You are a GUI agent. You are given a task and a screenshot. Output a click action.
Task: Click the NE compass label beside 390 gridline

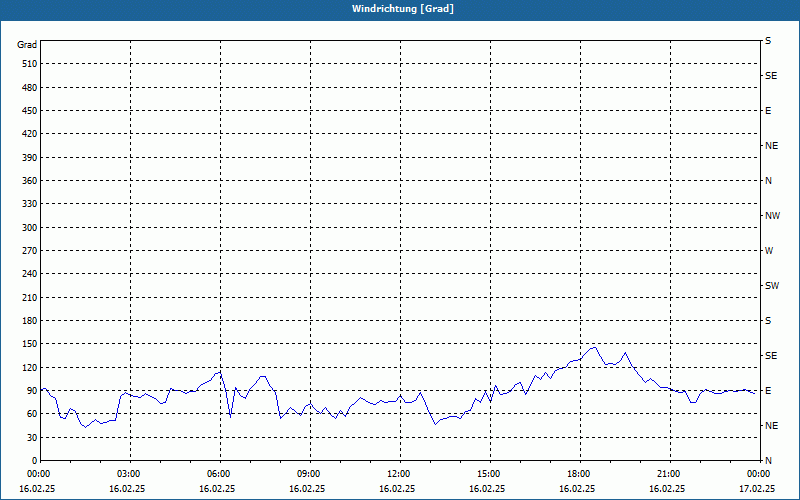click(x=772, y=146)
